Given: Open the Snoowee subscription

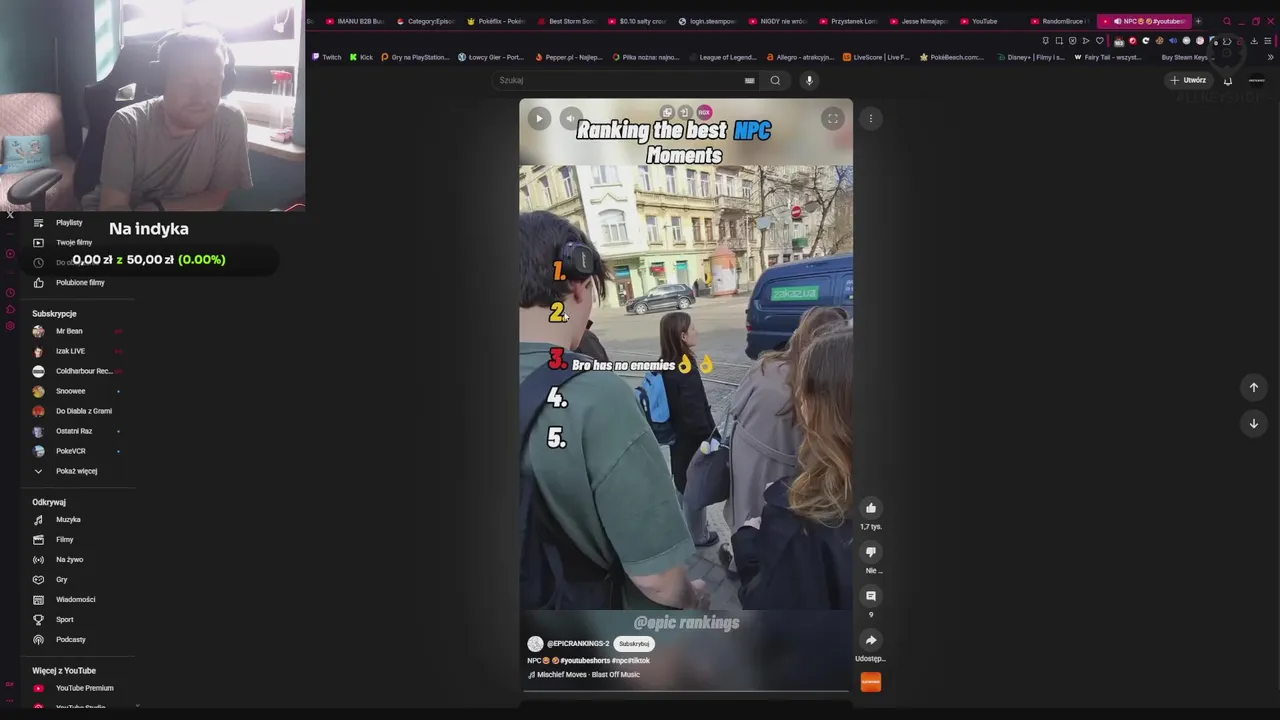Looking at the screenshot, I should pyautogui.click(x=70, y=391).
